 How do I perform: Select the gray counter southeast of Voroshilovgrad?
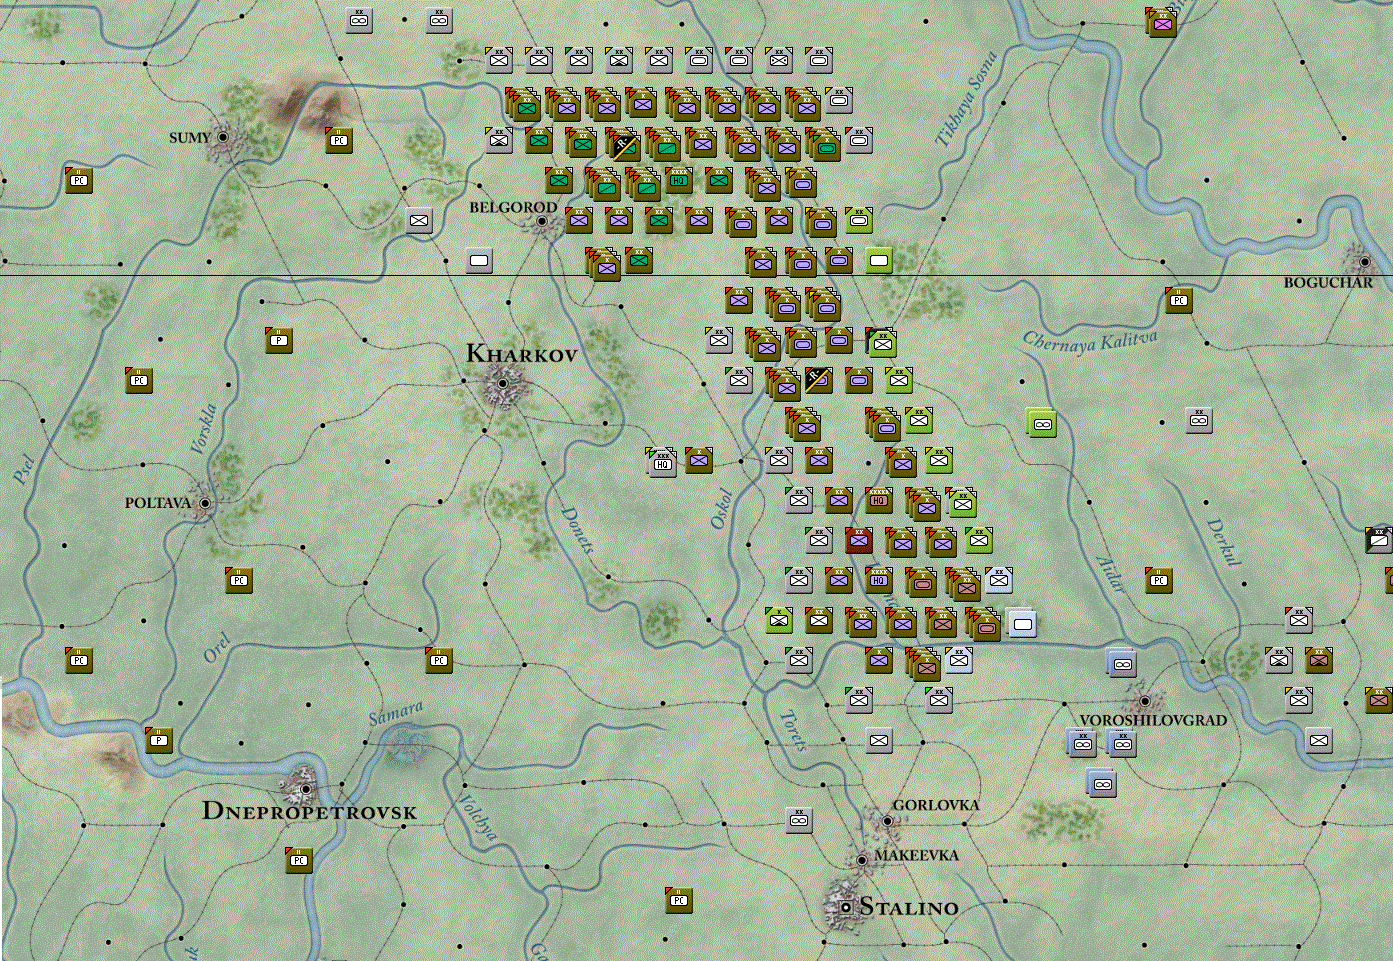coord(1319,740)
